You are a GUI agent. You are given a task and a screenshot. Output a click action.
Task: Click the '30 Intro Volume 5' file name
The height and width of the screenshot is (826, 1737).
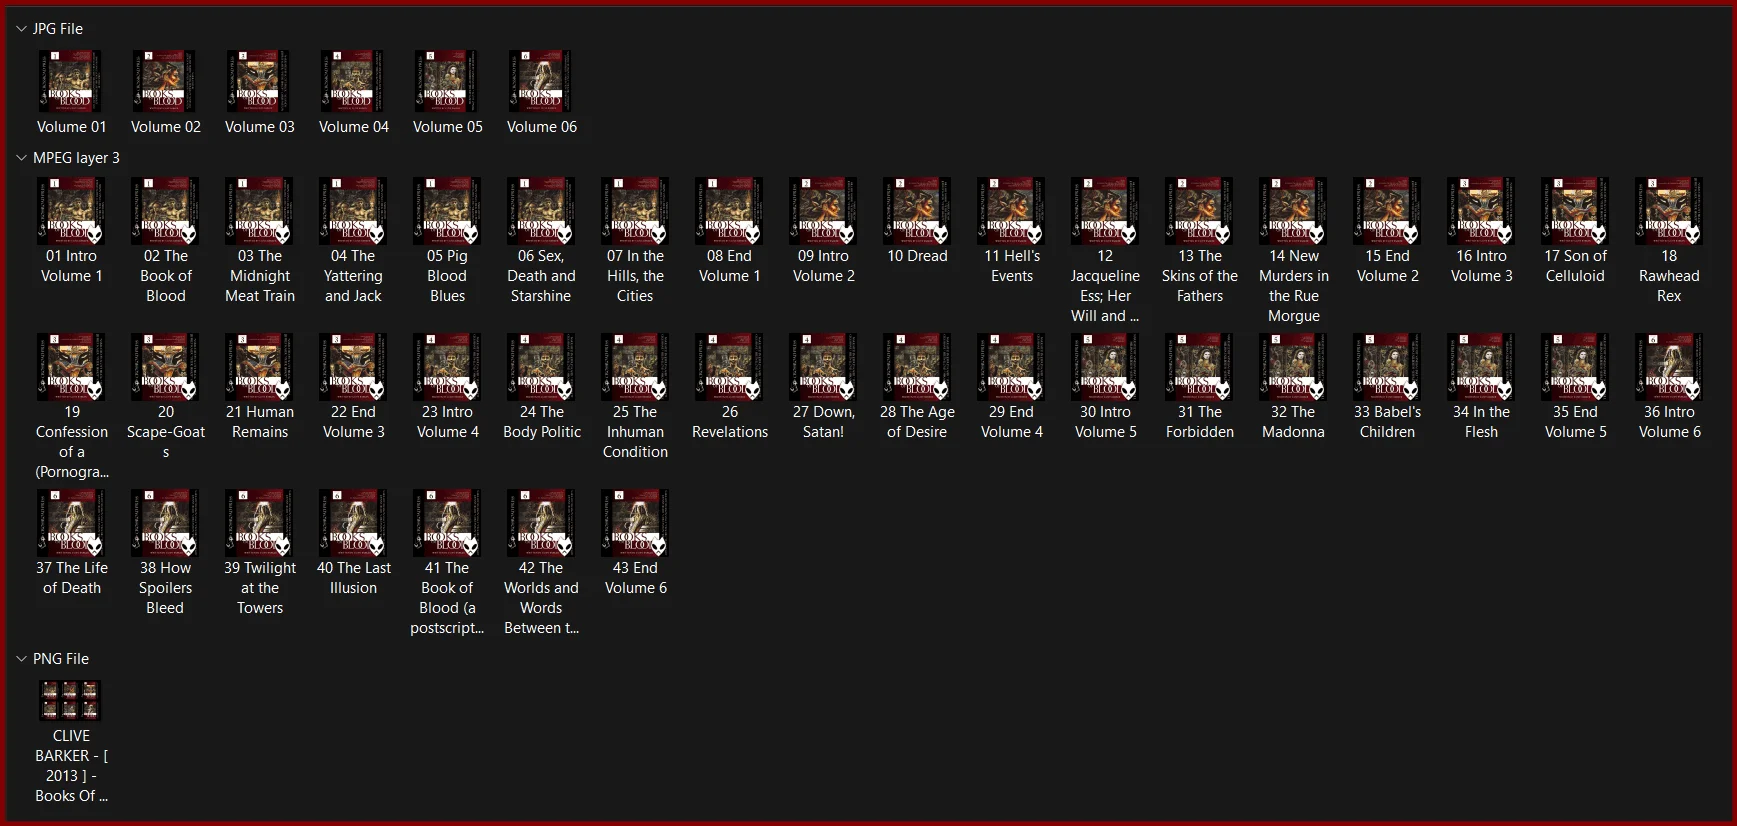[1106, 422]
